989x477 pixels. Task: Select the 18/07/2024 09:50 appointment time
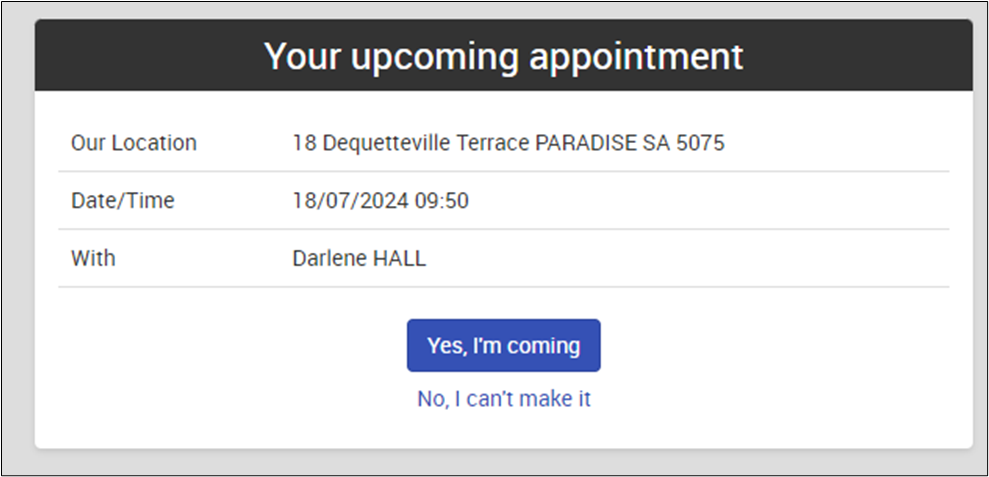[380, 201]
